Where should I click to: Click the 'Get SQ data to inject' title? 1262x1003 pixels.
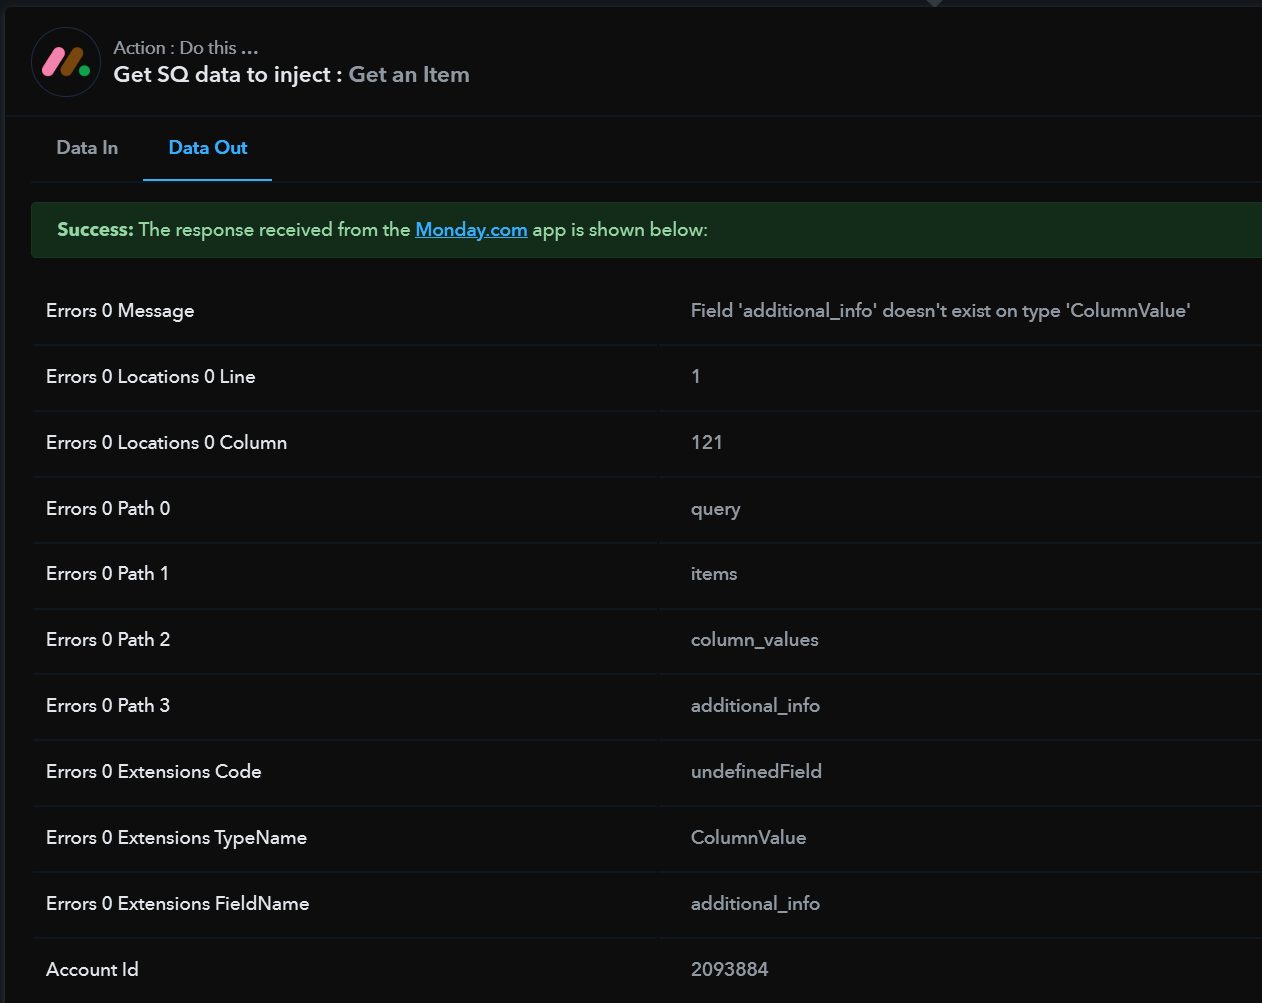tap(222, 75)
